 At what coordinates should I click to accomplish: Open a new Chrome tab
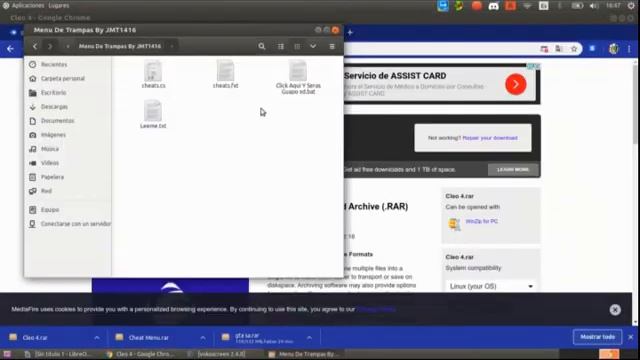[x=350, y=32]
